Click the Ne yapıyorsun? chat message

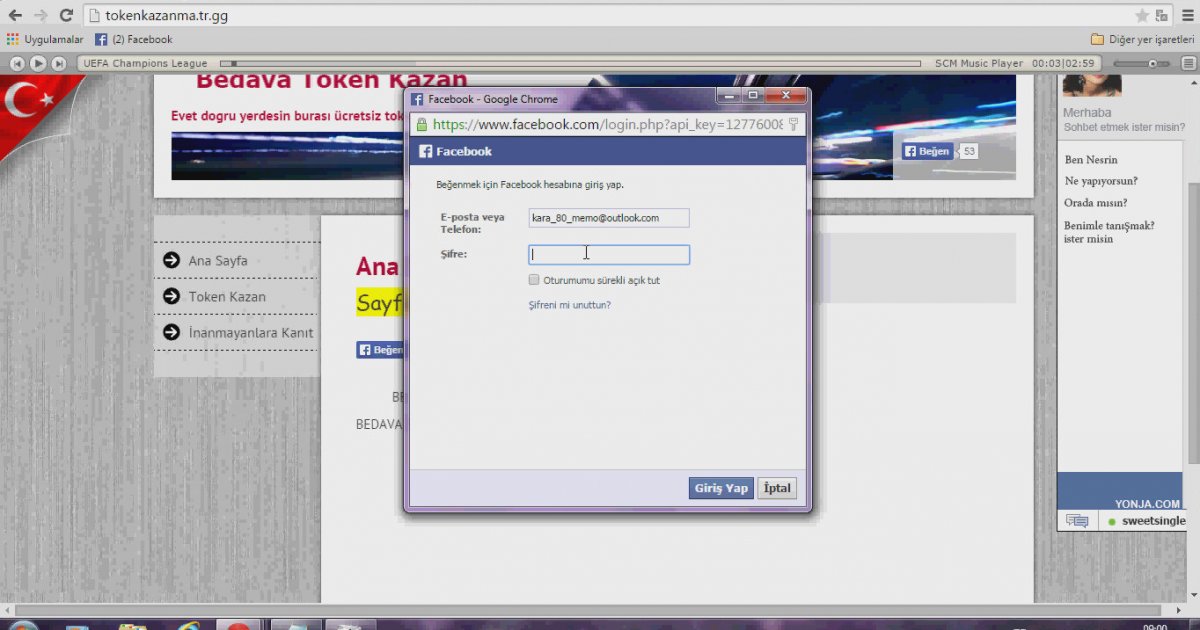pos(1101,181)
